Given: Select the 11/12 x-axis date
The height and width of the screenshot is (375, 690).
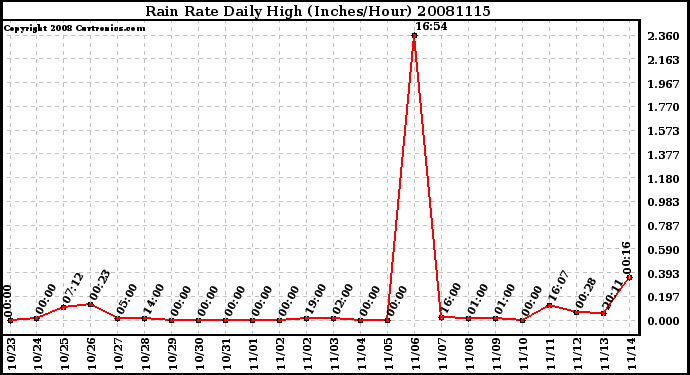Looking at the screenshot, I should coord(578,353).
